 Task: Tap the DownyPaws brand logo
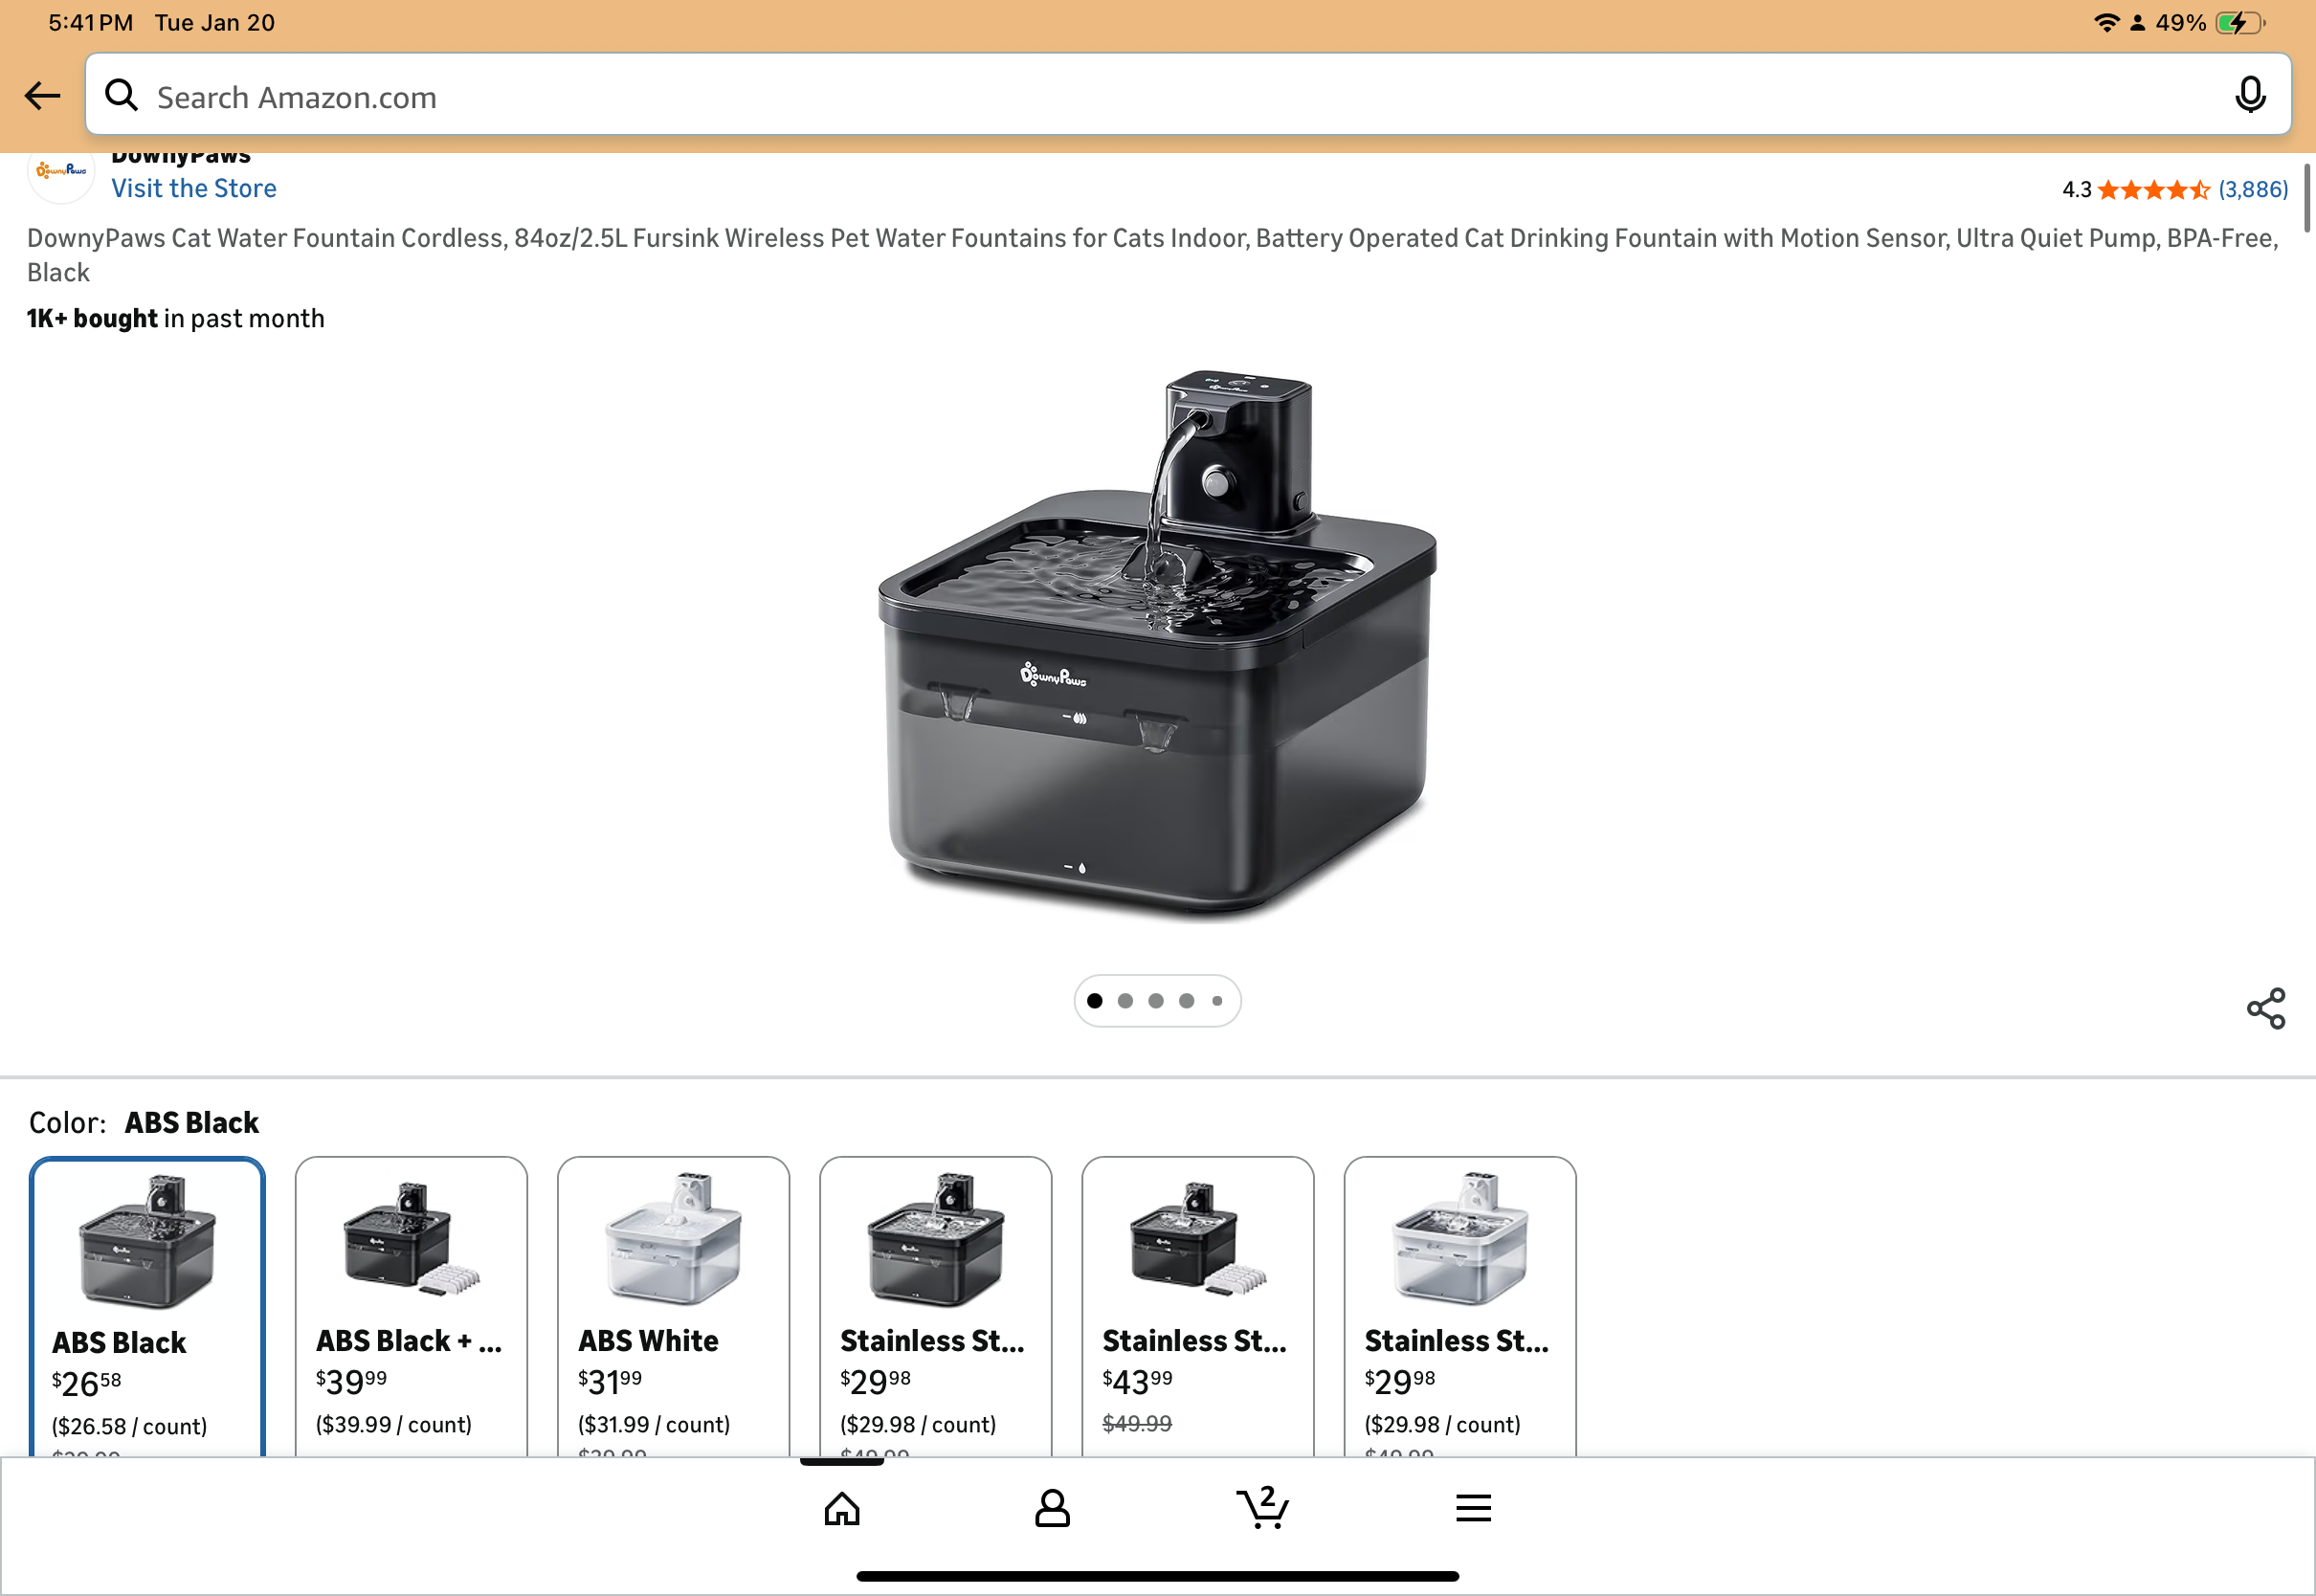[x=61, y=172]
